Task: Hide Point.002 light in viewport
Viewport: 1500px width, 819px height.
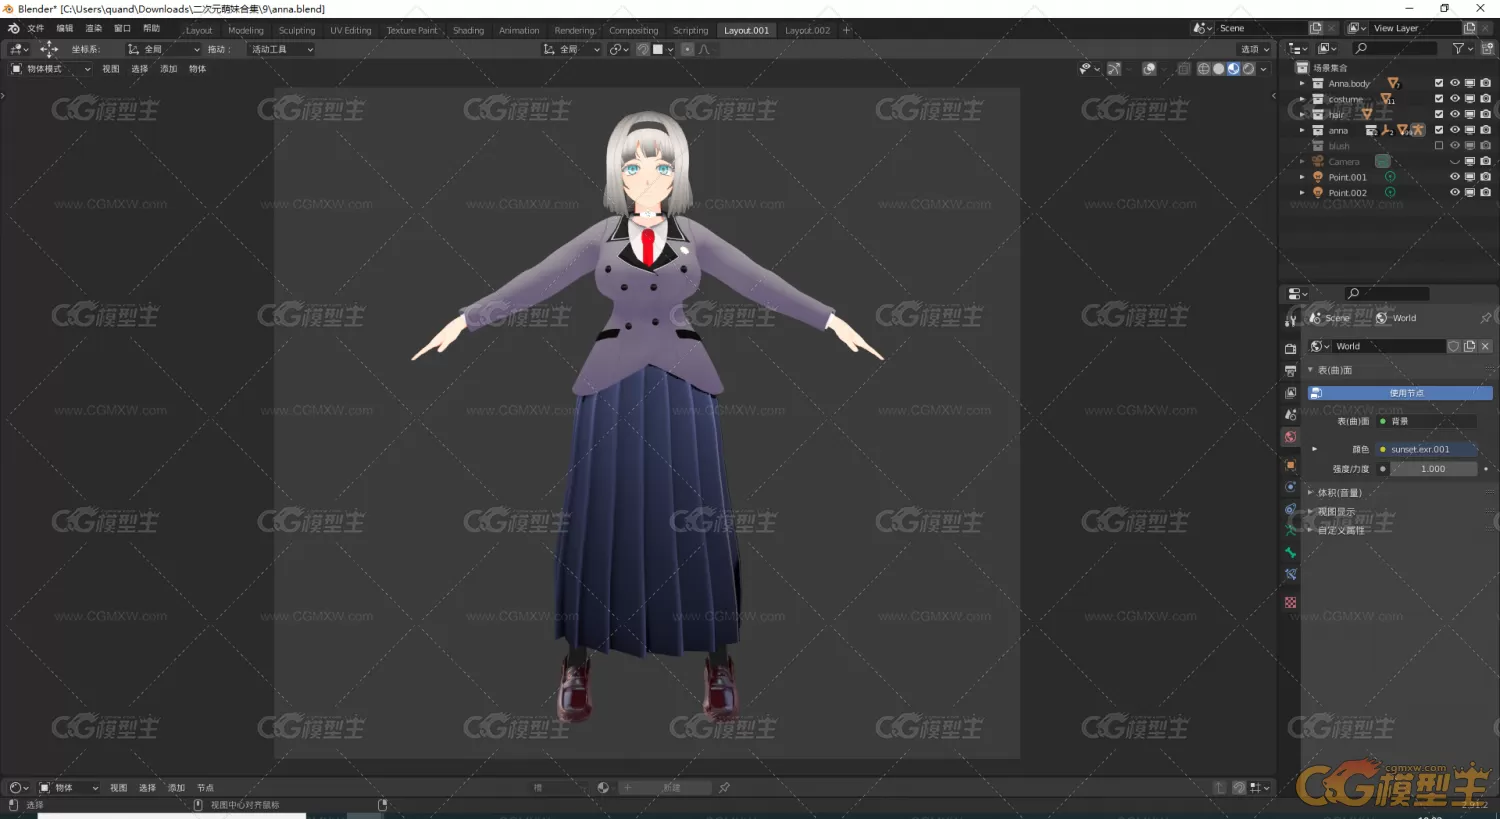Action: [x=1455, y=192]
